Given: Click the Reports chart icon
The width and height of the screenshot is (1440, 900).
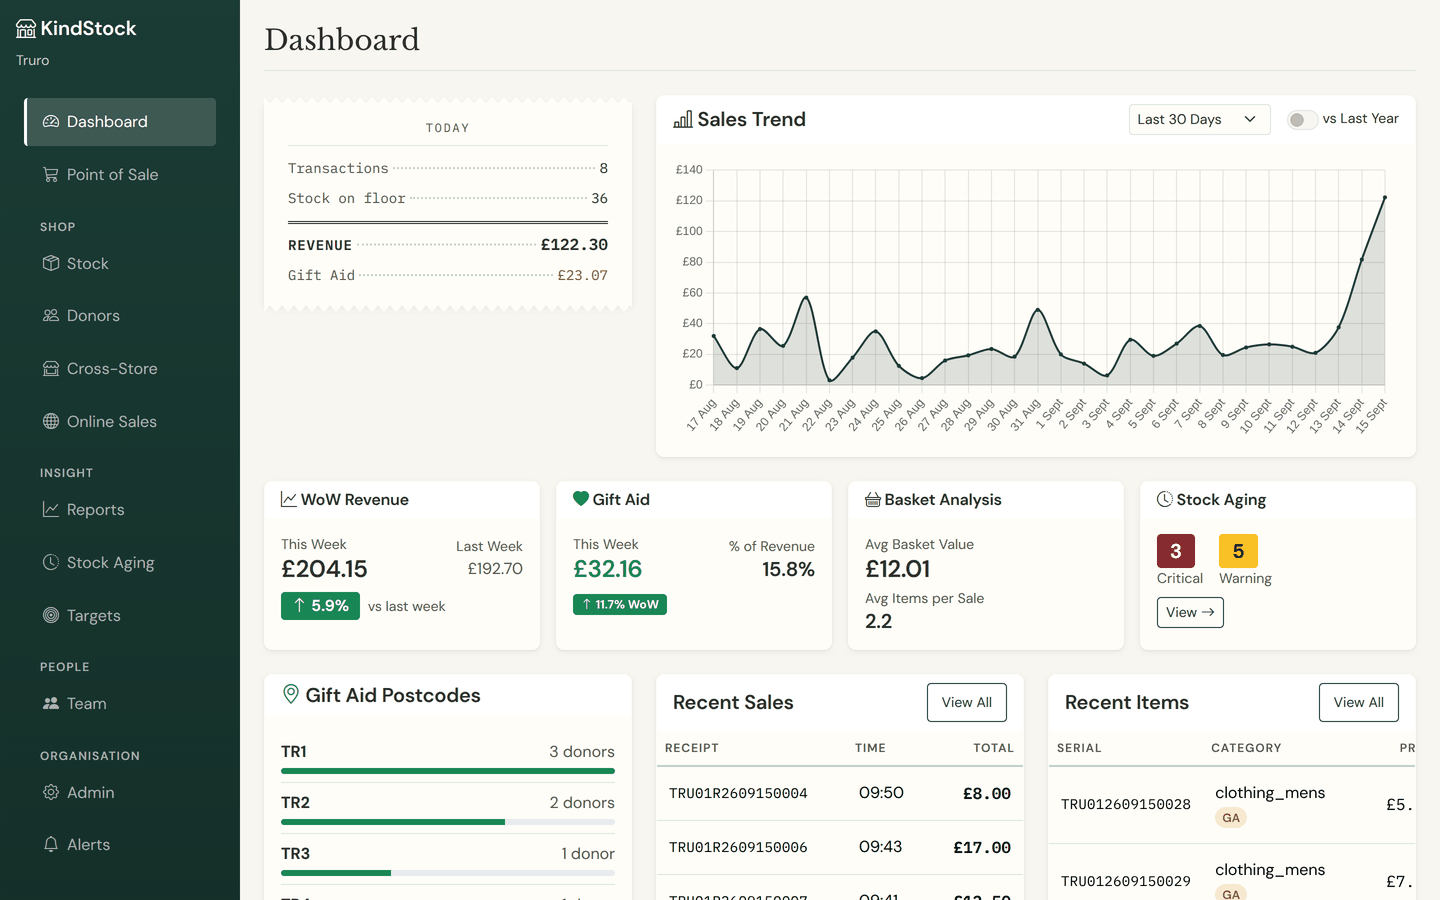Looking at the screenshot, I should click(x=51, y=509).
